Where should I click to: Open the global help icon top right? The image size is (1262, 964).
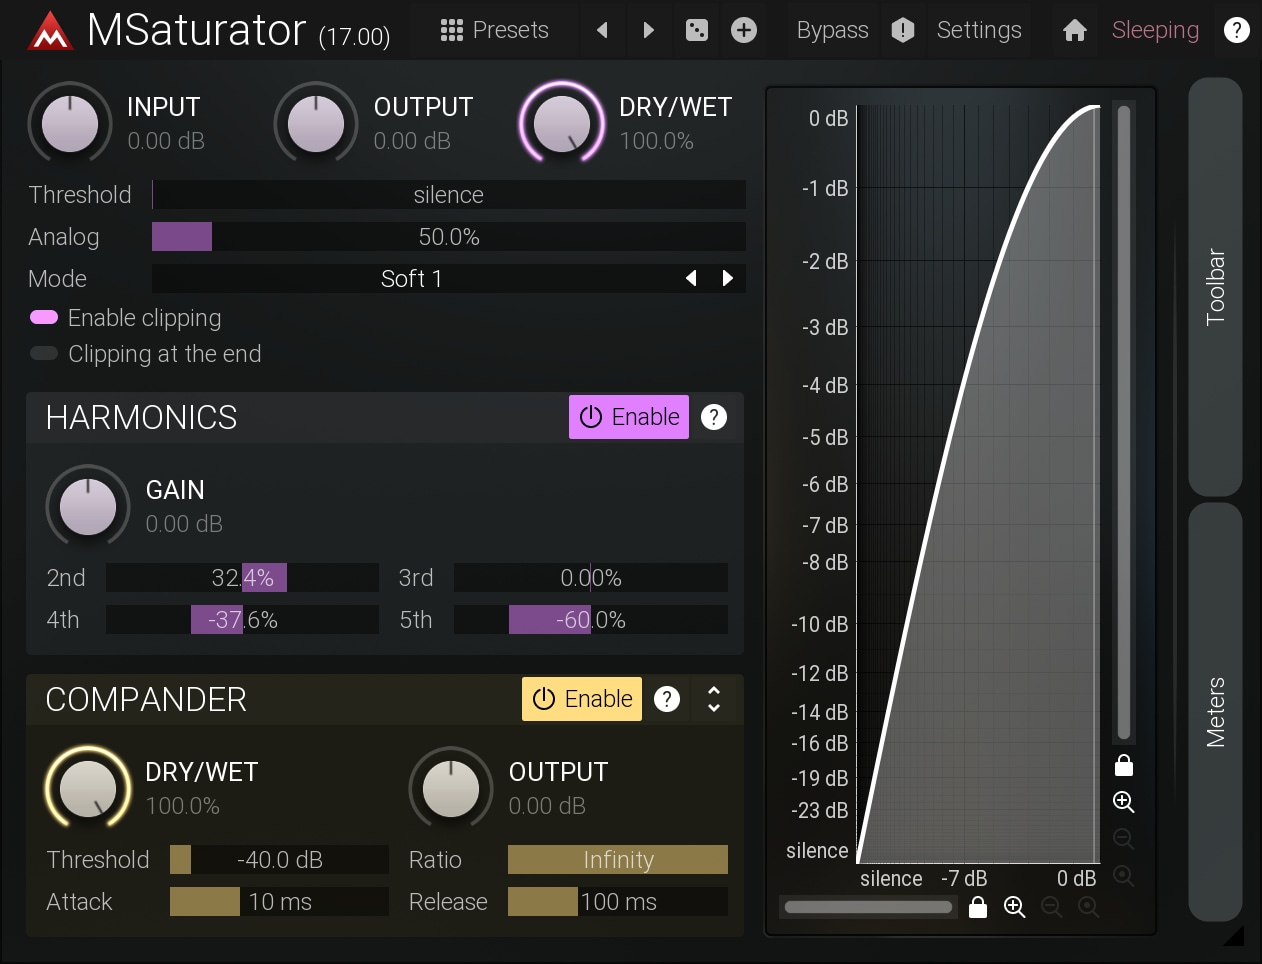1237,30
